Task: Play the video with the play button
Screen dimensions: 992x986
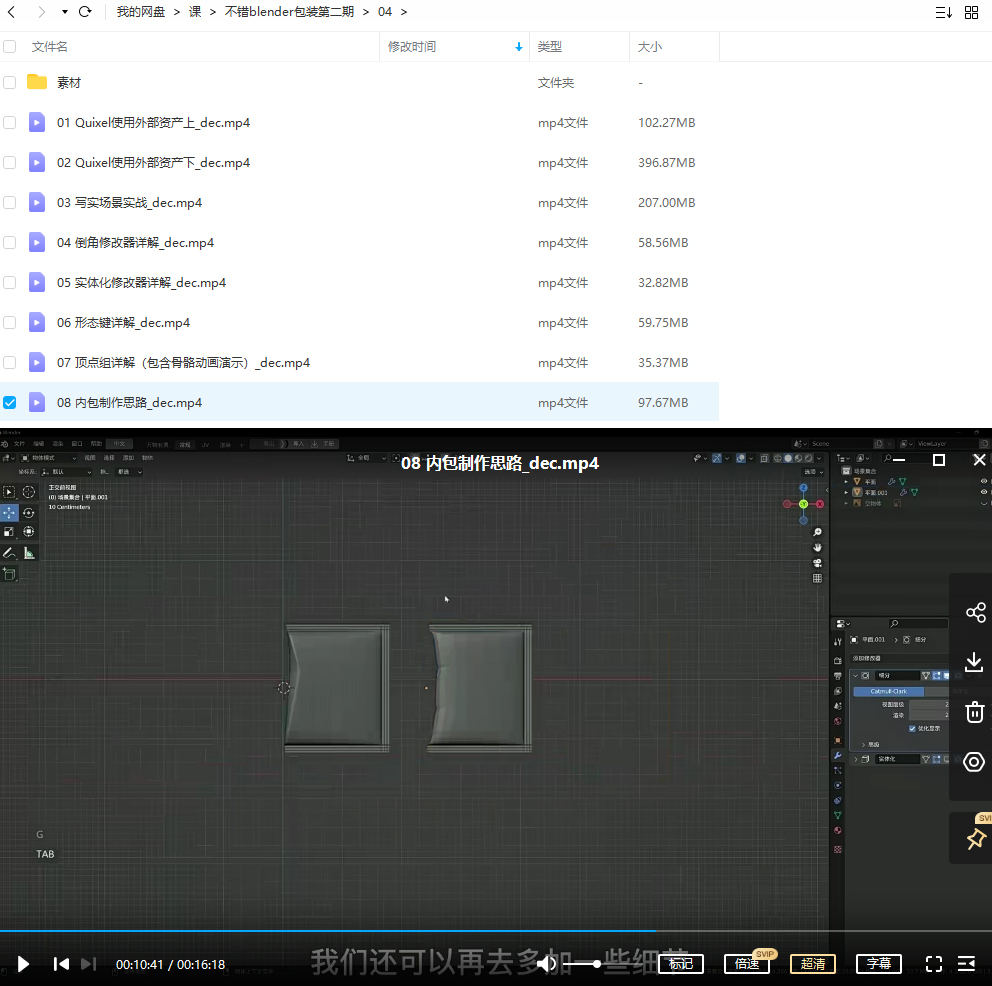Action: click(x=23, y=964)
